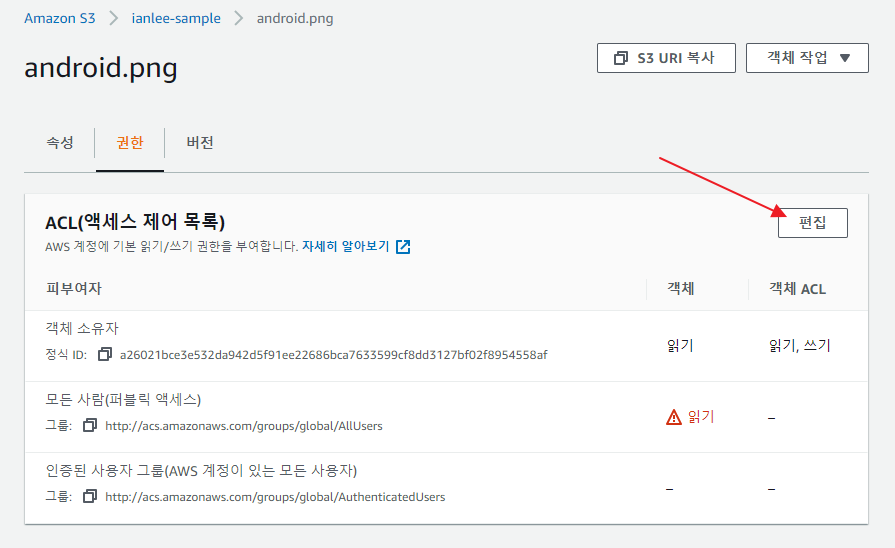Click the 읽기, 쓰기 owner ACL value

[x=799, y=345]
